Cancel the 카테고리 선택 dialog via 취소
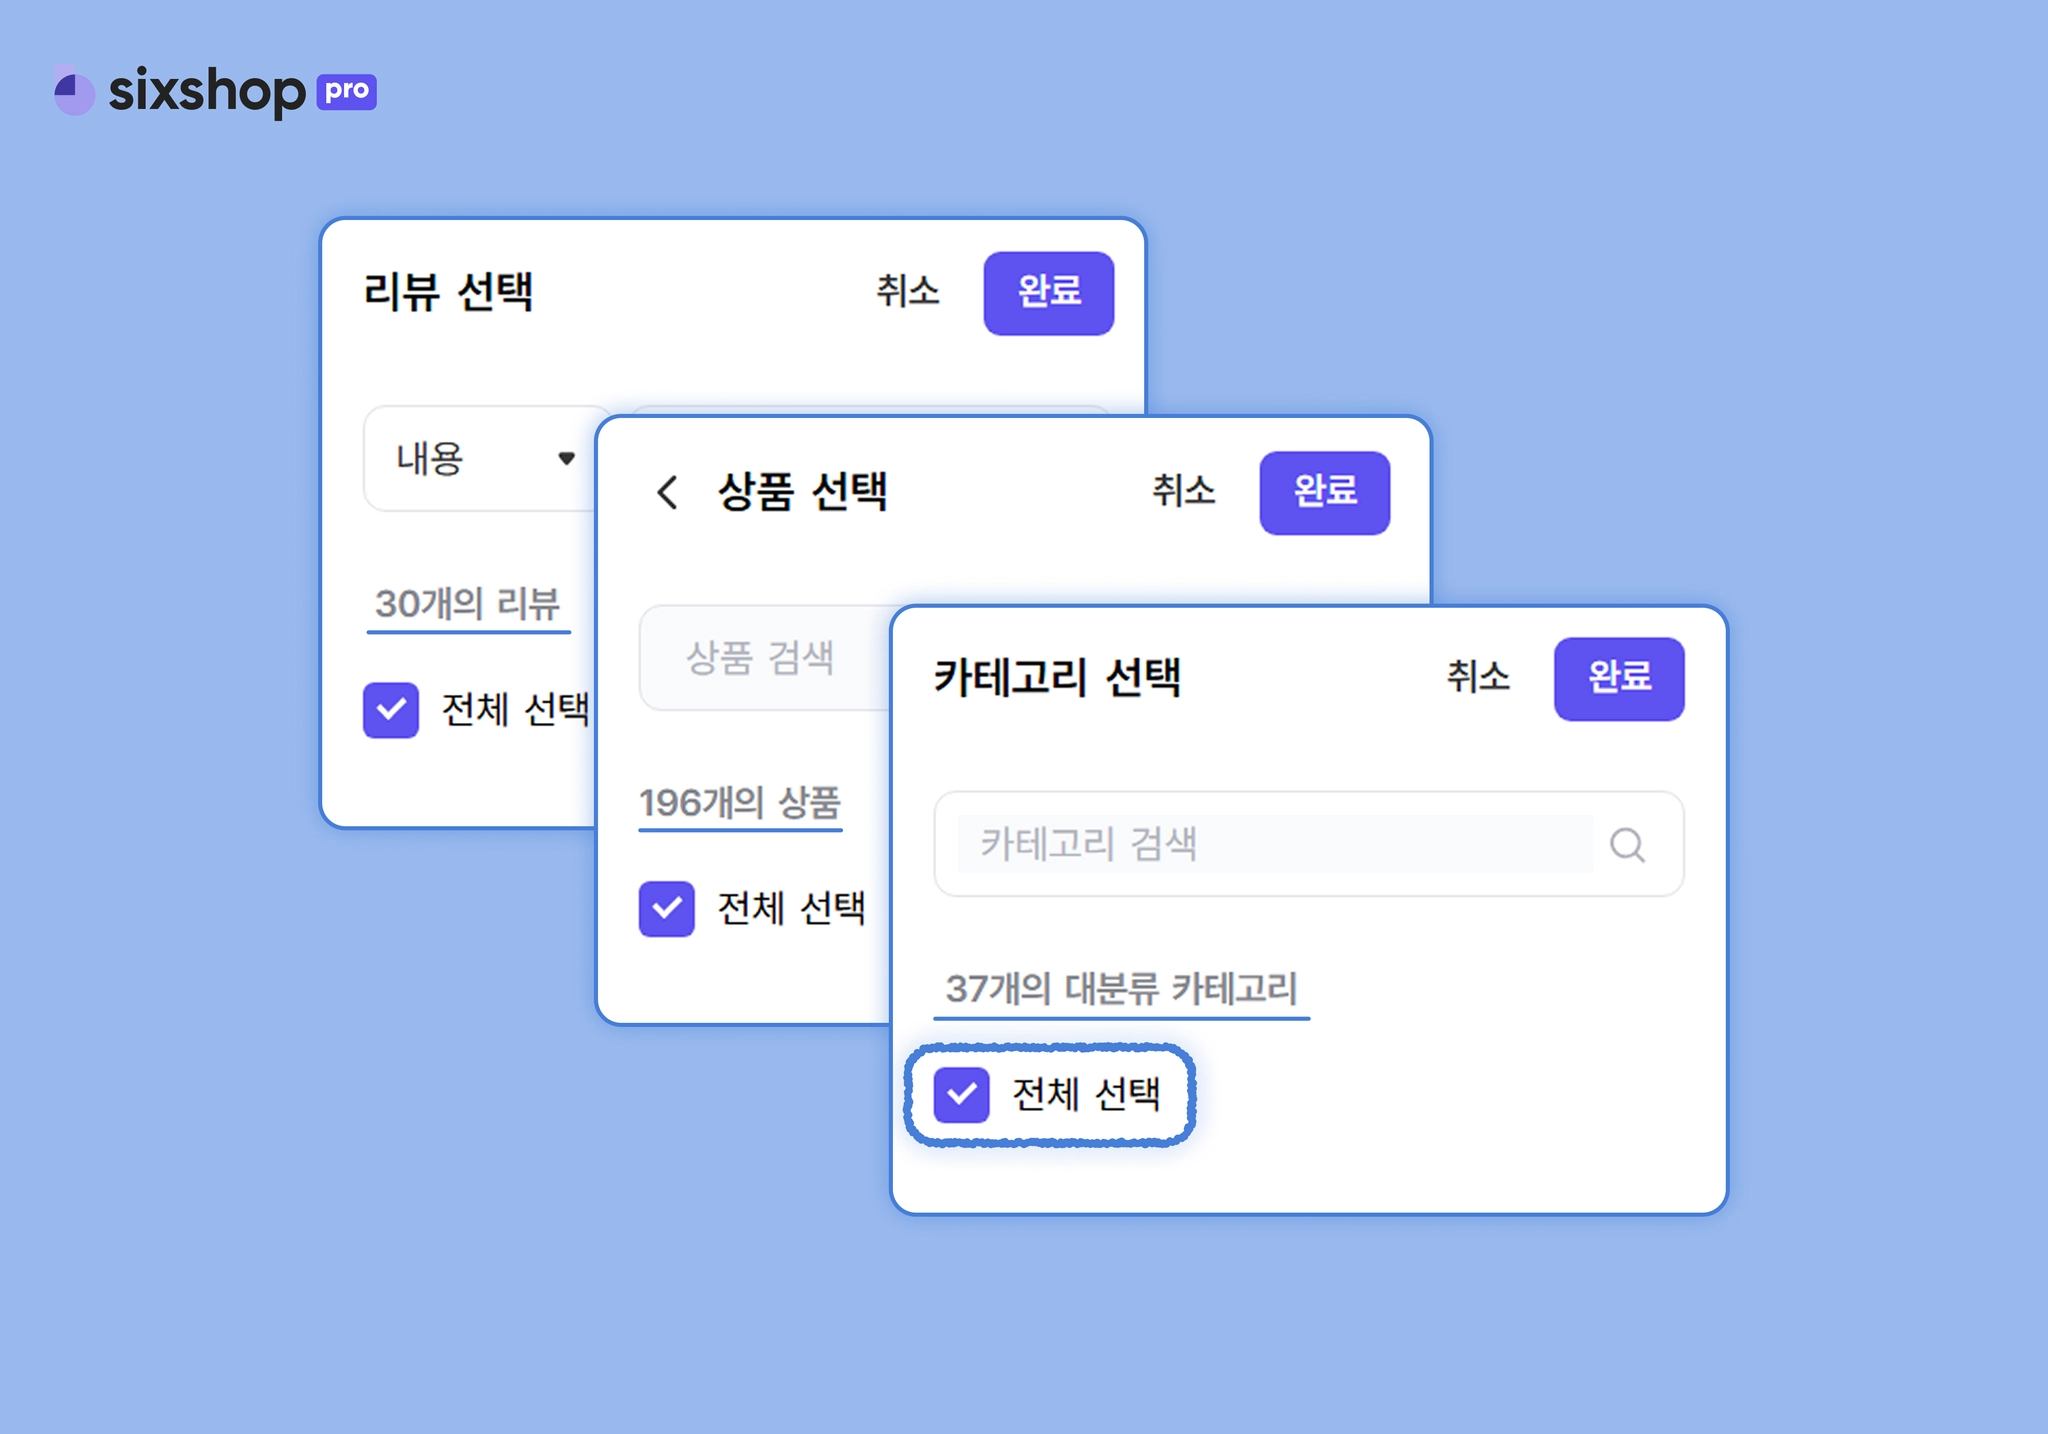 click(x=1478, y=677)
